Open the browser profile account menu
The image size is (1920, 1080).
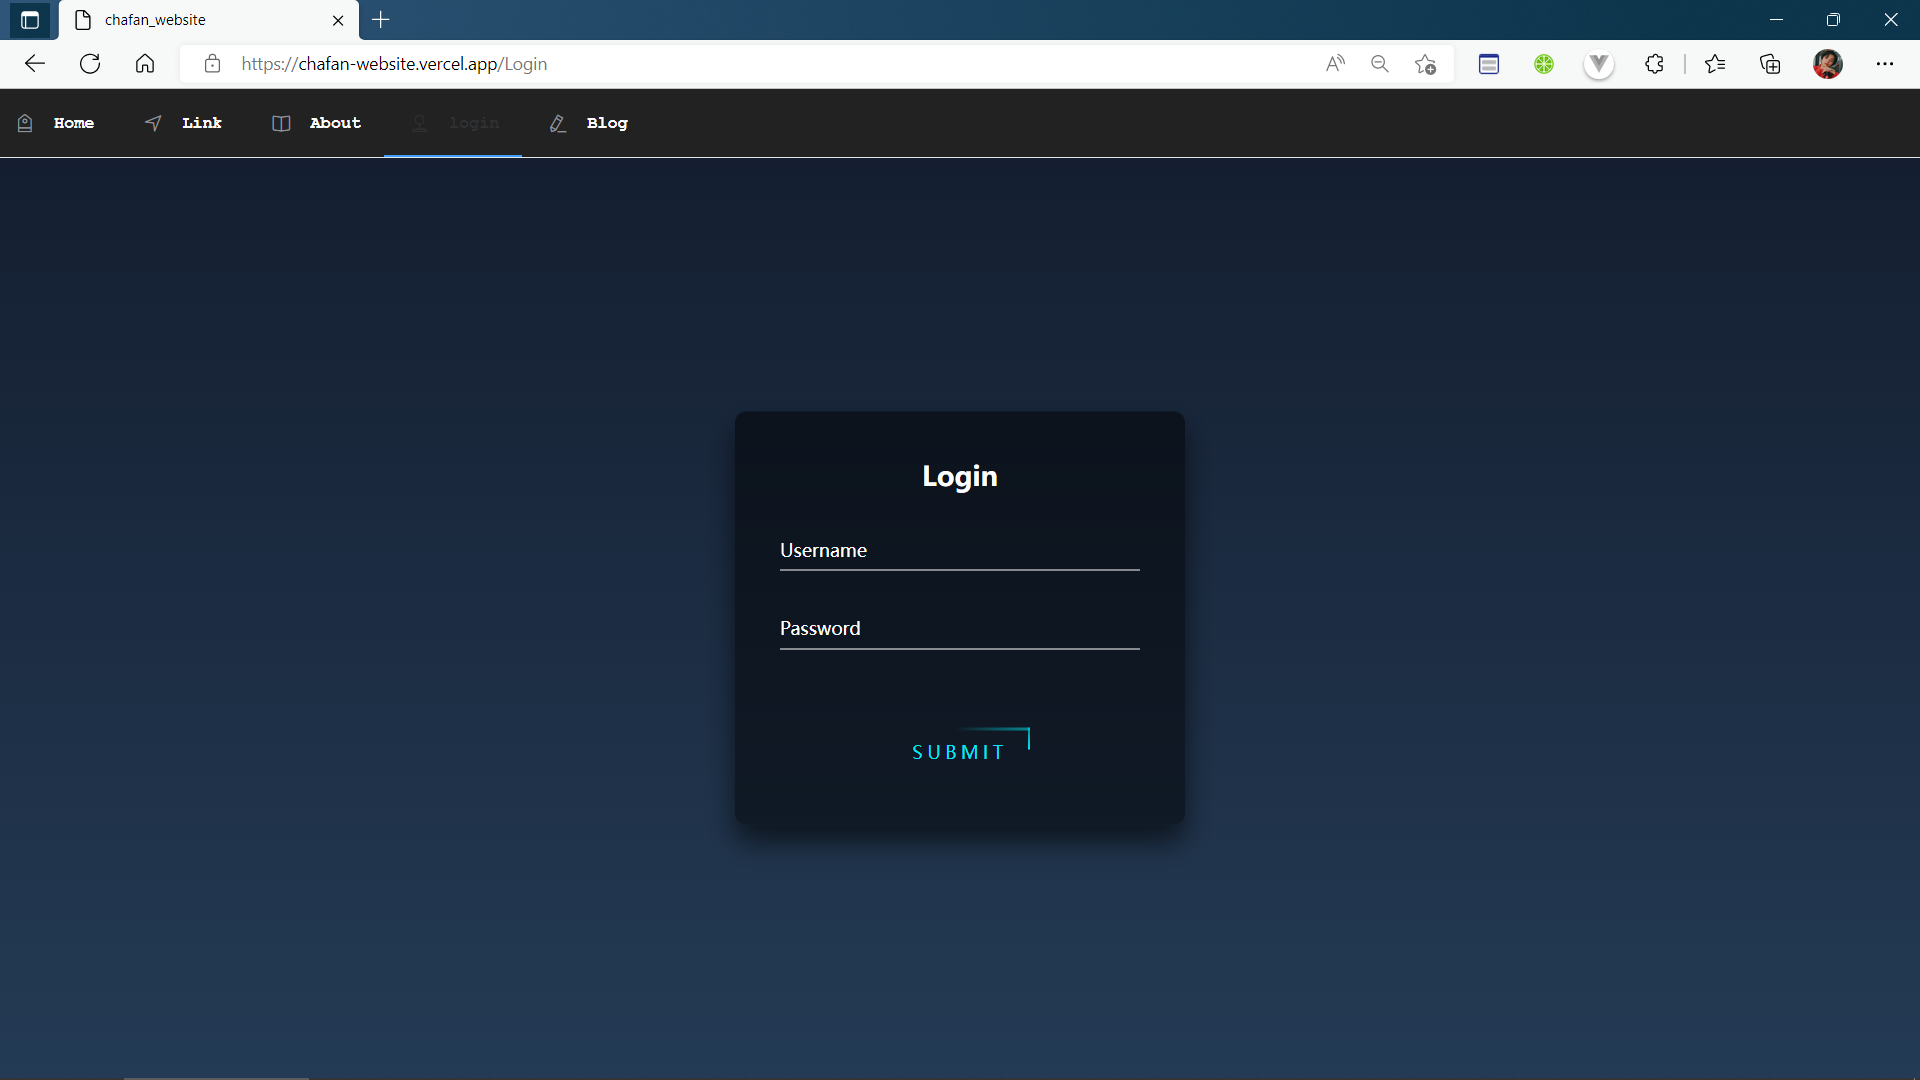[x=1829, y=63]
